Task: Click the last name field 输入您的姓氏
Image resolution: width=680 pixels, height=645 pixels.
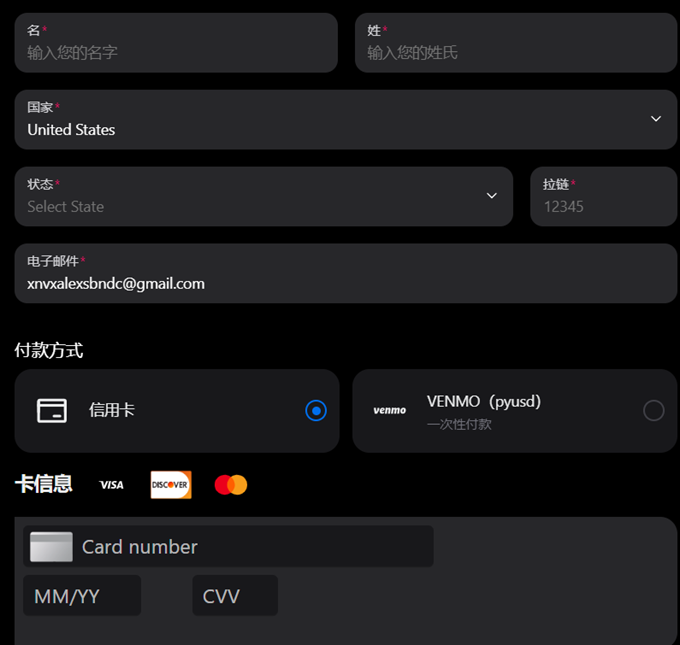Action: coord(516,43)
